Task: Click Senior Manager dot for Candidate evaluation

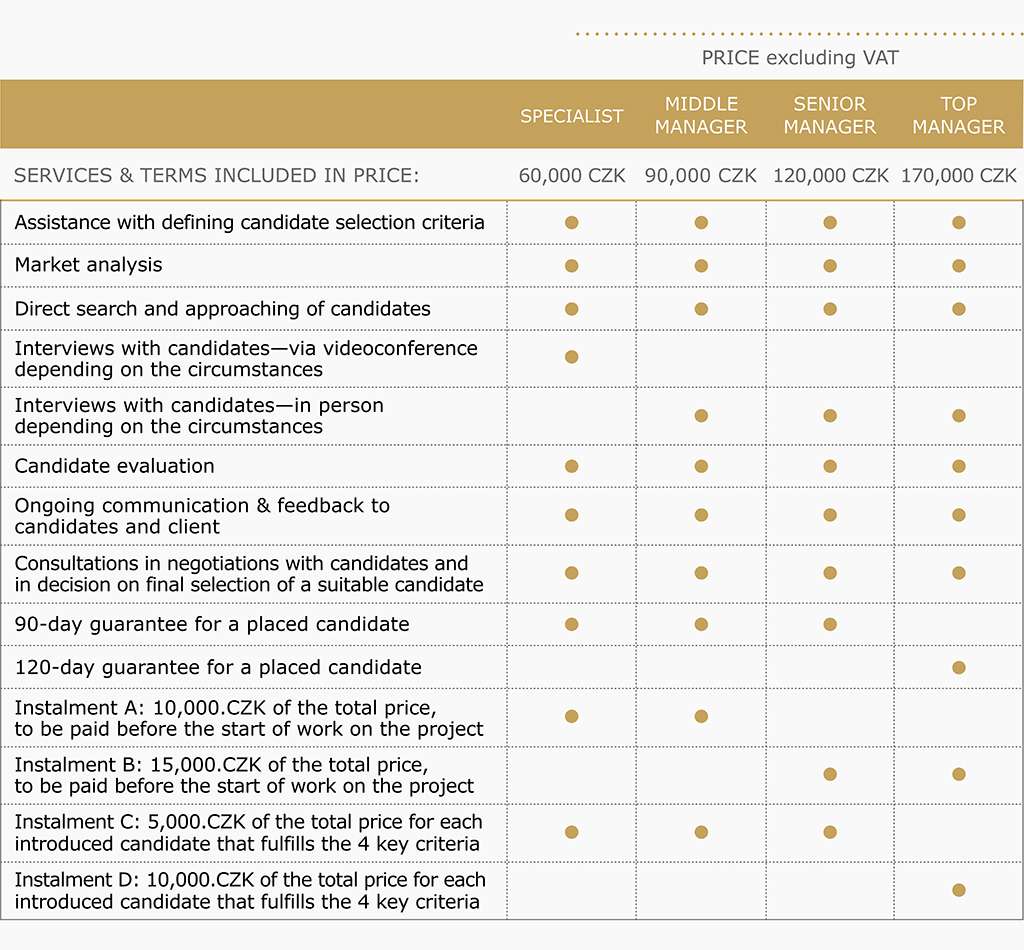Action: click(830, 466)
